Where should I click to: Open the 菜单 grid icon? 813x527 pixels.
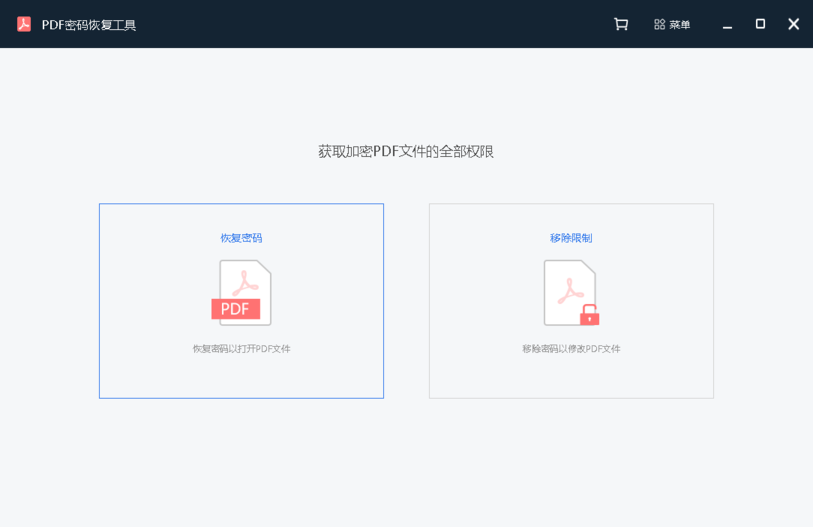click(x=659, y=24)
